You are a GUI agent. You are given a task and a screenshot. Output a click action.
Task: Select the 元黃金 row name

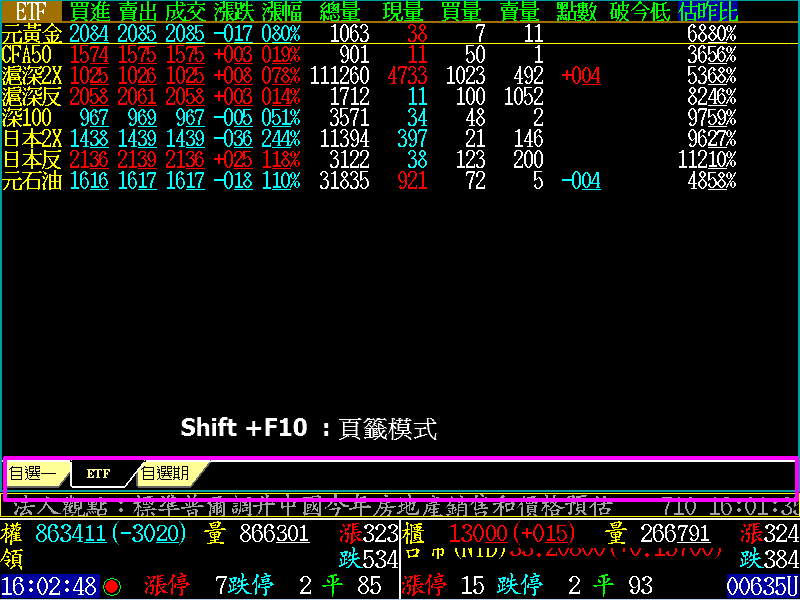[31, 33]
